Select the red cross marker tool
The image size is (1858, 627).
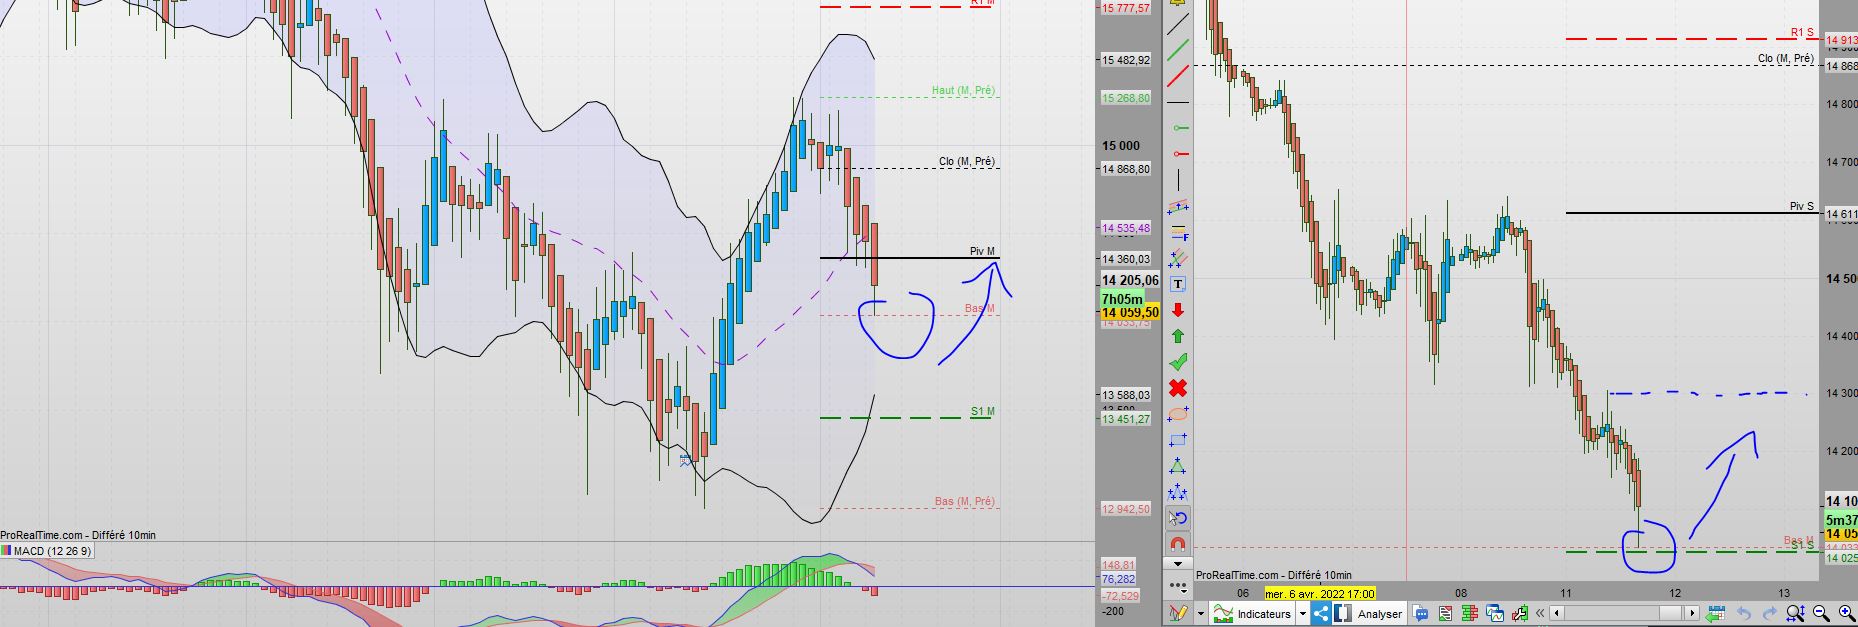[x=1178, y=387]
